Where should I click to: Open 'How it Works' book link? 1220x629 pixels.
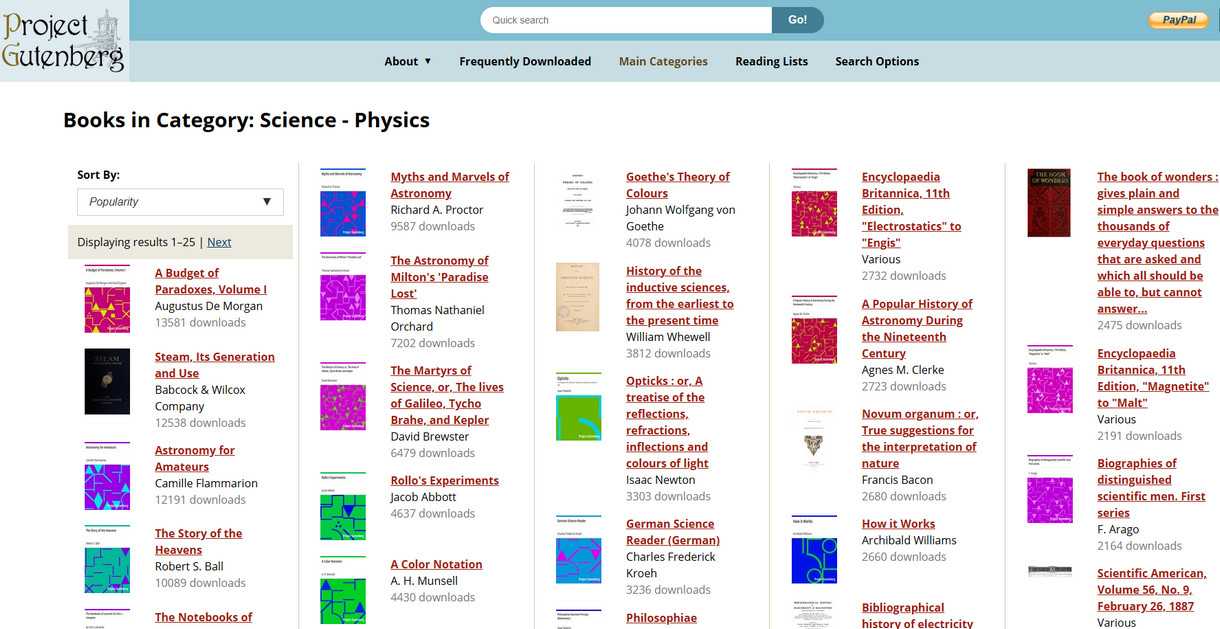coord(899,524)
